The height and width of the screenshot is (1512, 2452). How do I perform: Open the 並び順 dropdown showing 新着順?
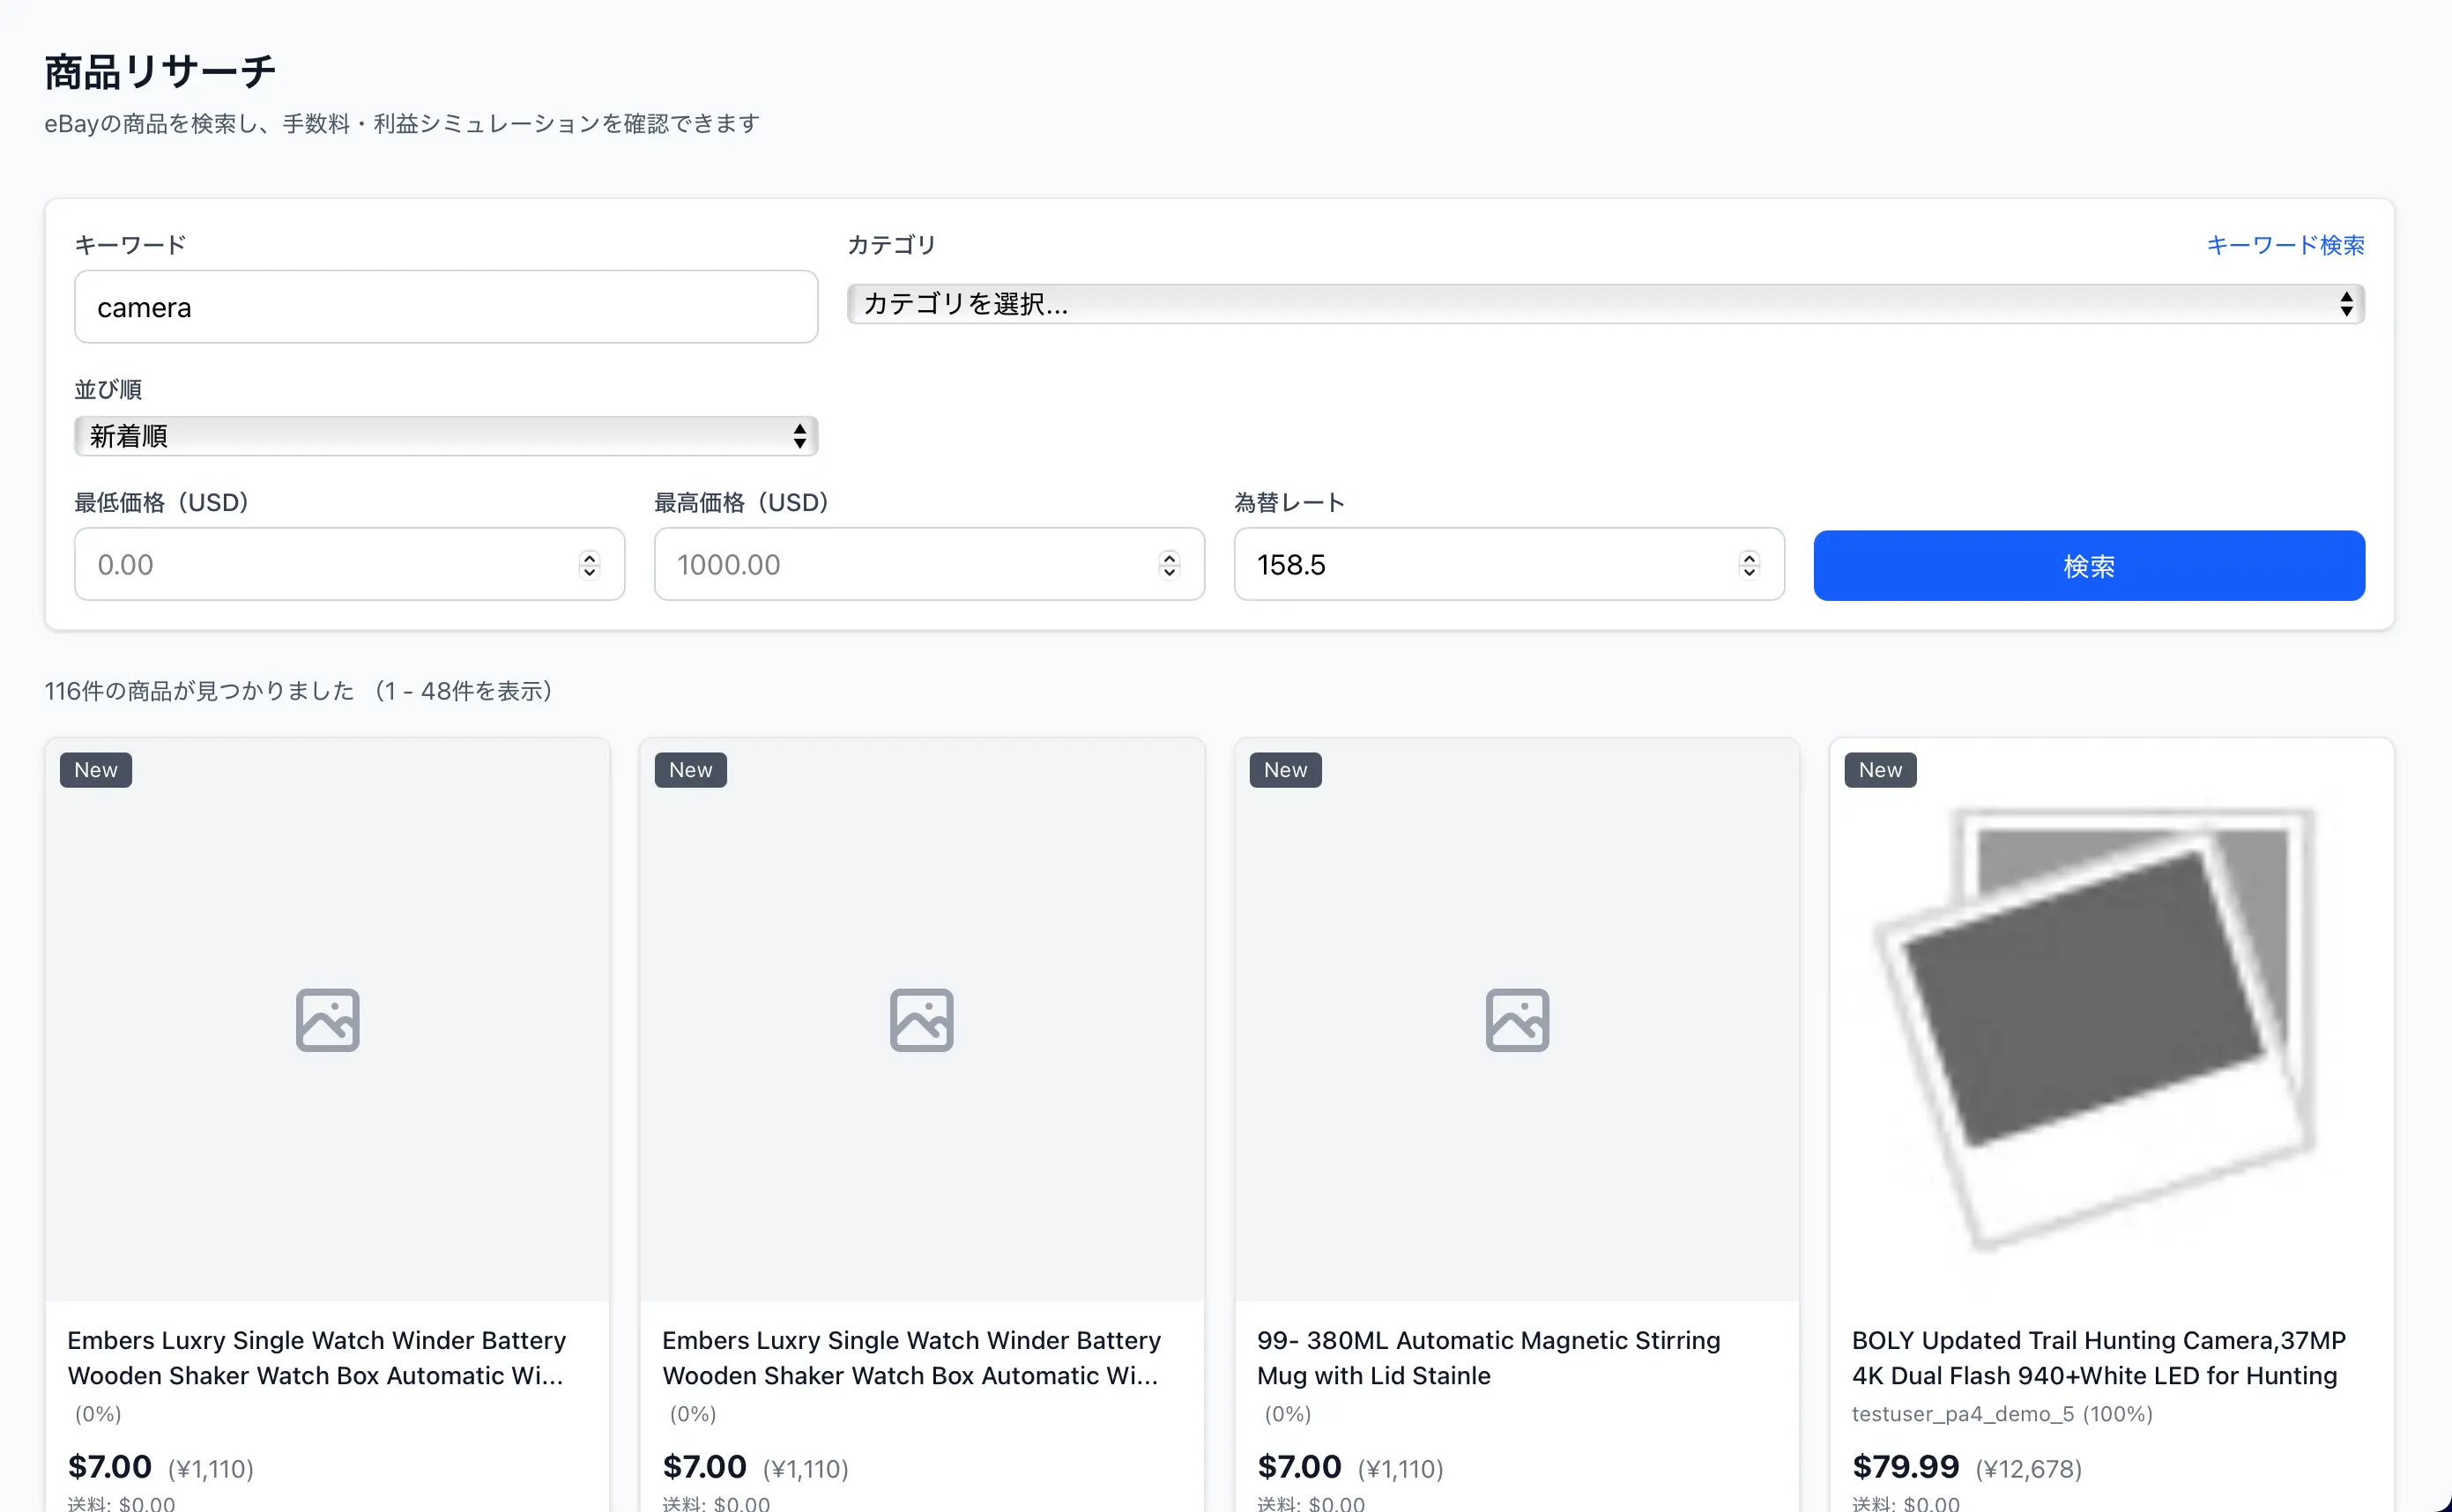pos(445,436)
